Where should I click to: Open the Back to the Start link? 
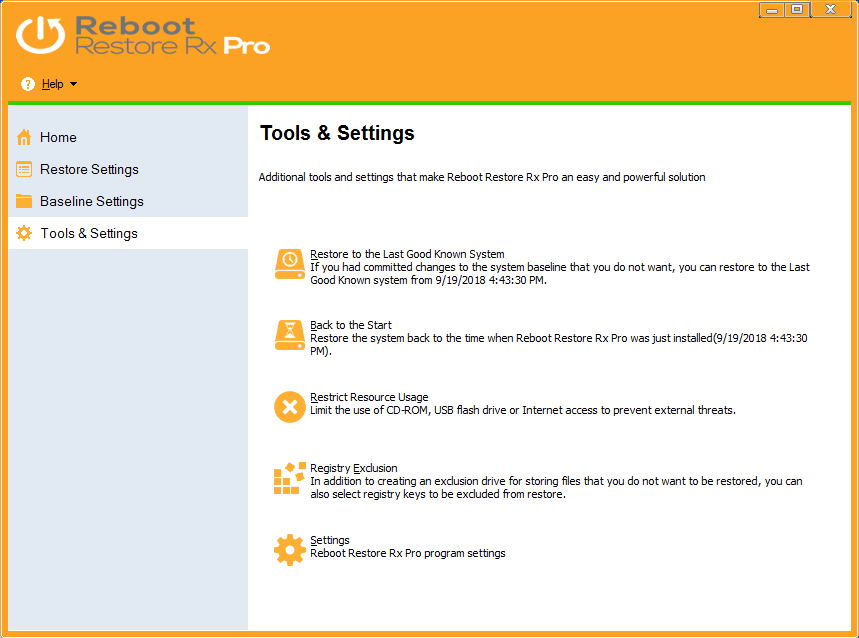tap(351, 325)
